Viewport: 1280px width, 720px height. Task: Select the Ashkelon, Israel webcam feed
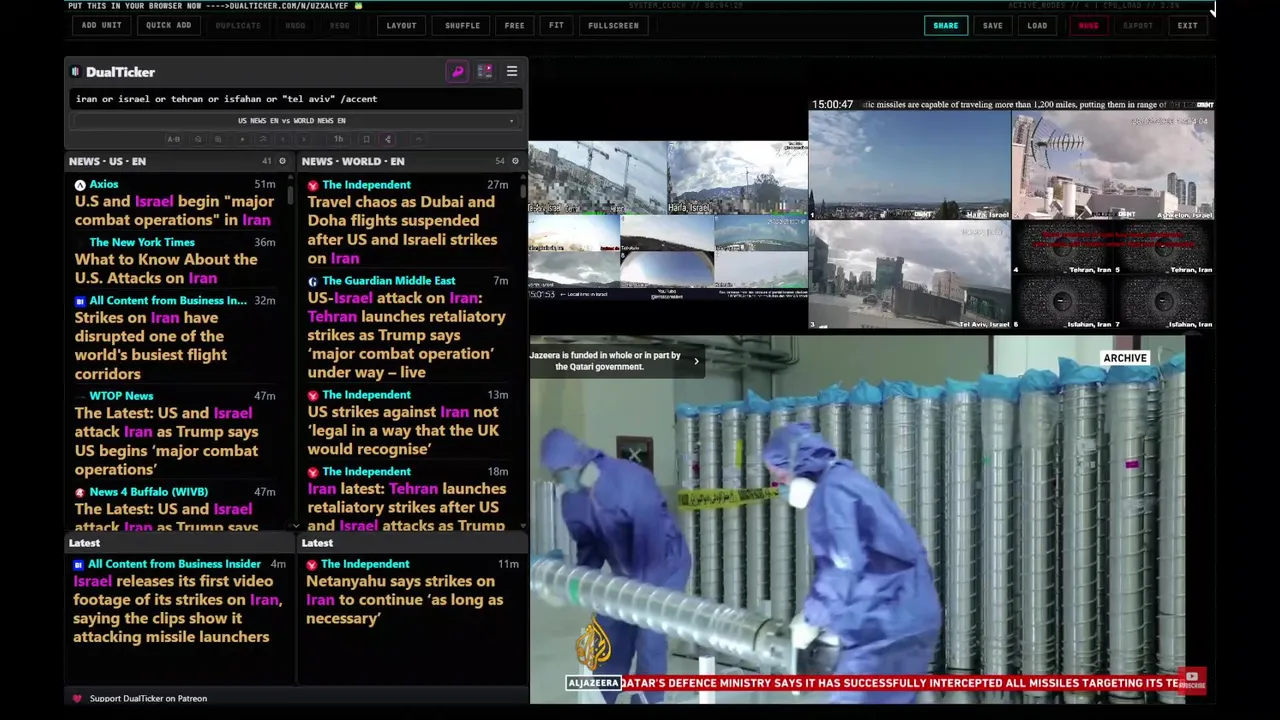(x=1113, y=165)
